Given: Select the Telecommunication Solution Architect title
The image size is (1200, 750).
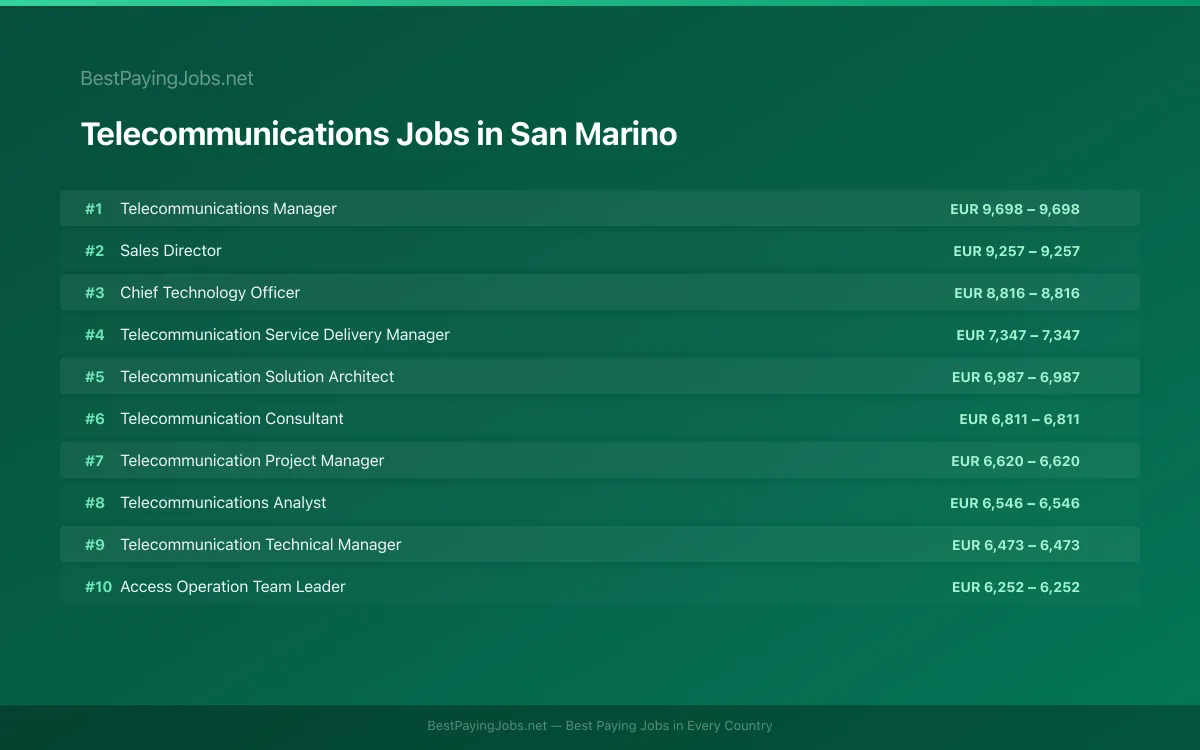Looking at the screenshot, I should point(257,376).
